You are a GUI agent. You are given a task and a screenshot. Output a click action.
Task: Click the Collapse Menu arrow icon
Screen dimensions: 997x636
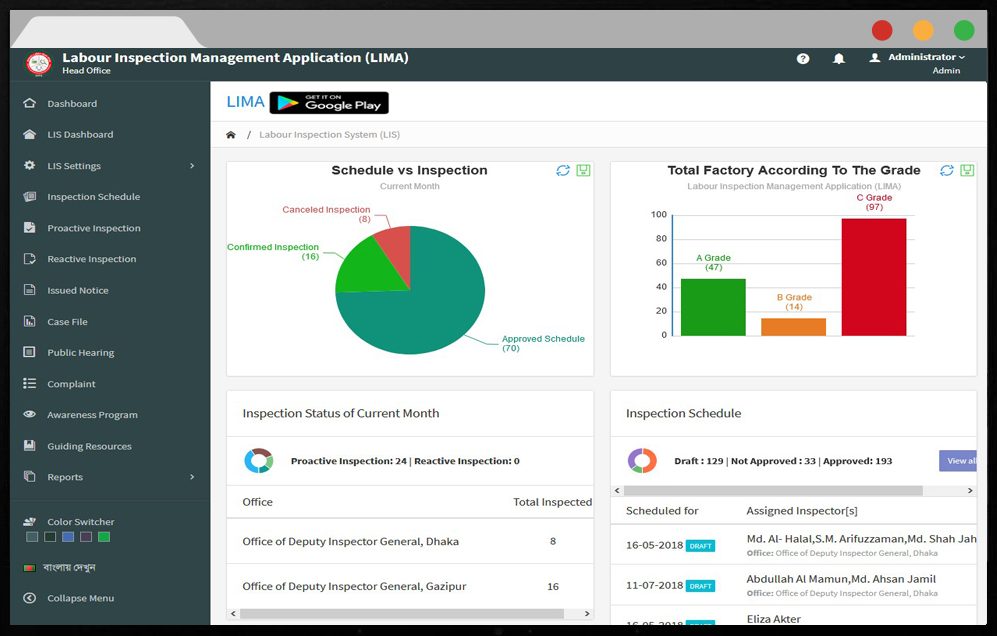pyautogui.click(x=29, y=598)
